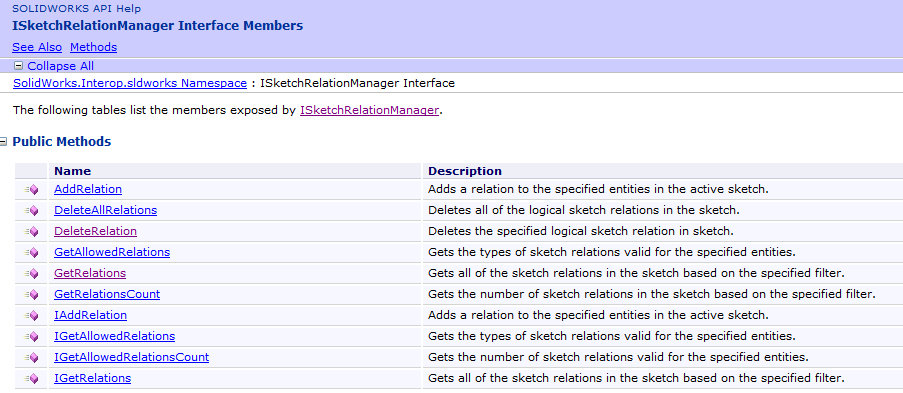
Task: Click the method icon beside GetAllowedRelations
Action: (31, 252)
